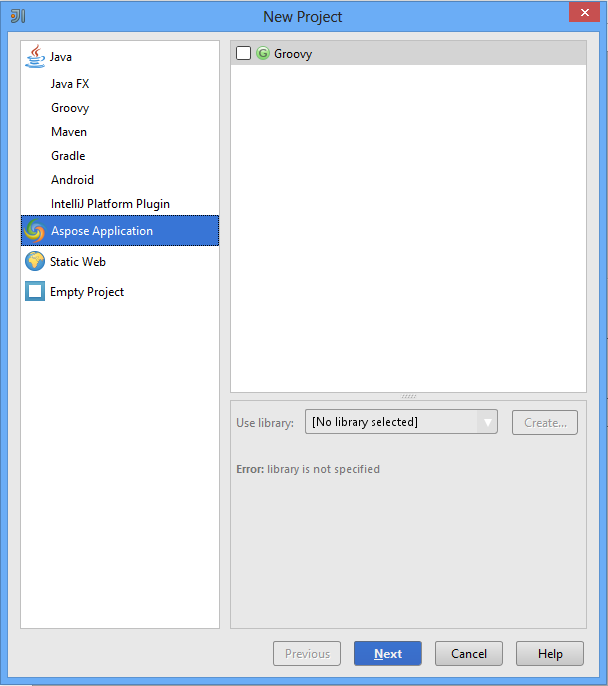
Task: Select the Java text label
Action: pos(61,57)
